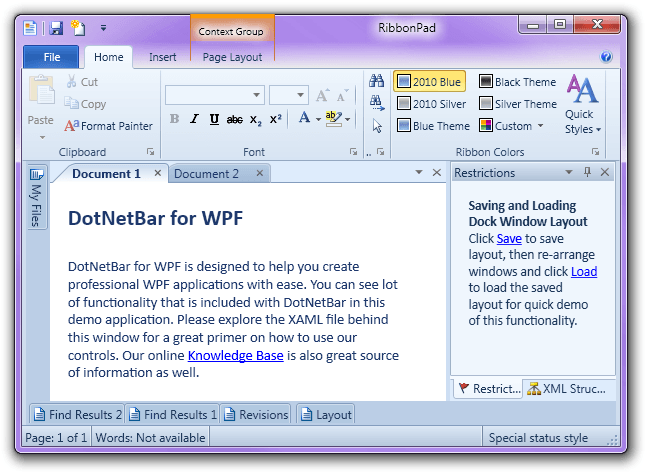Switch to the XML Struc... tab
The image size is (646, 472).
[x=566, y=388]
